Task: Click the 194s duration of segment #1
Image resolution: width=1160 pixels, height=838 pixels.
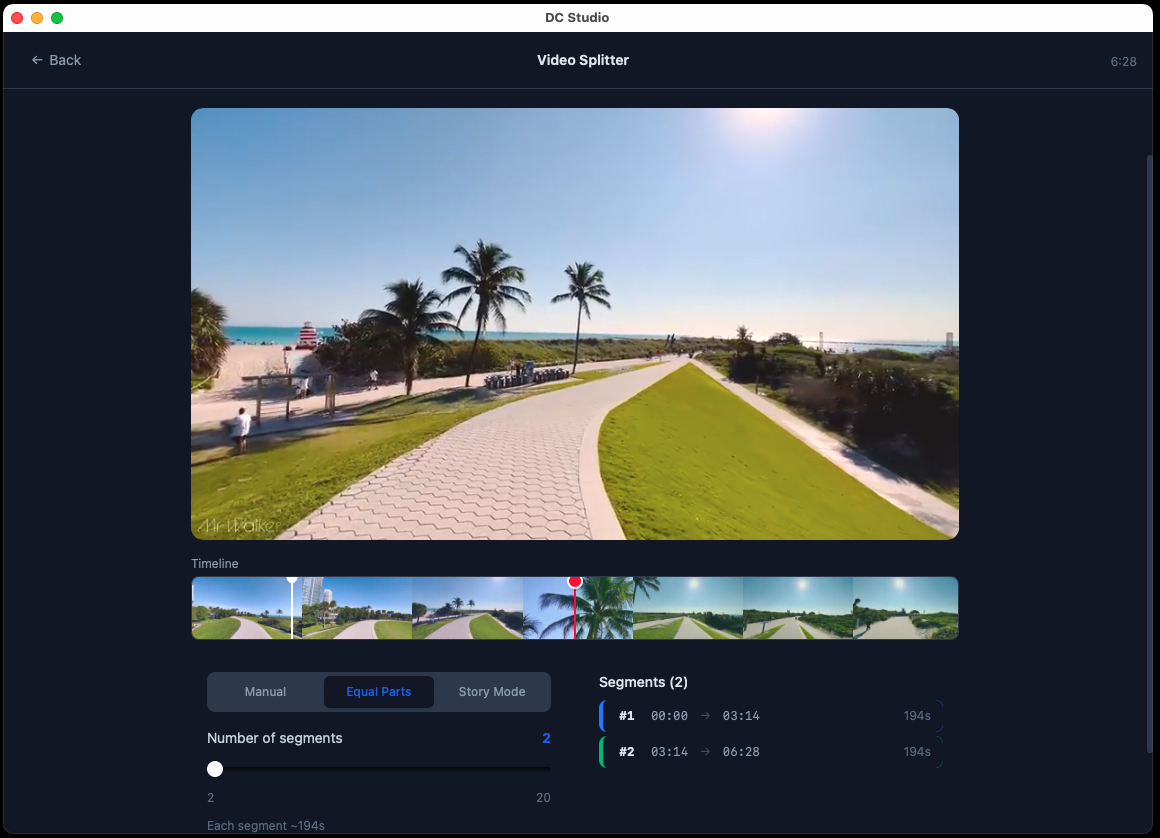Action: coord(918,715)
